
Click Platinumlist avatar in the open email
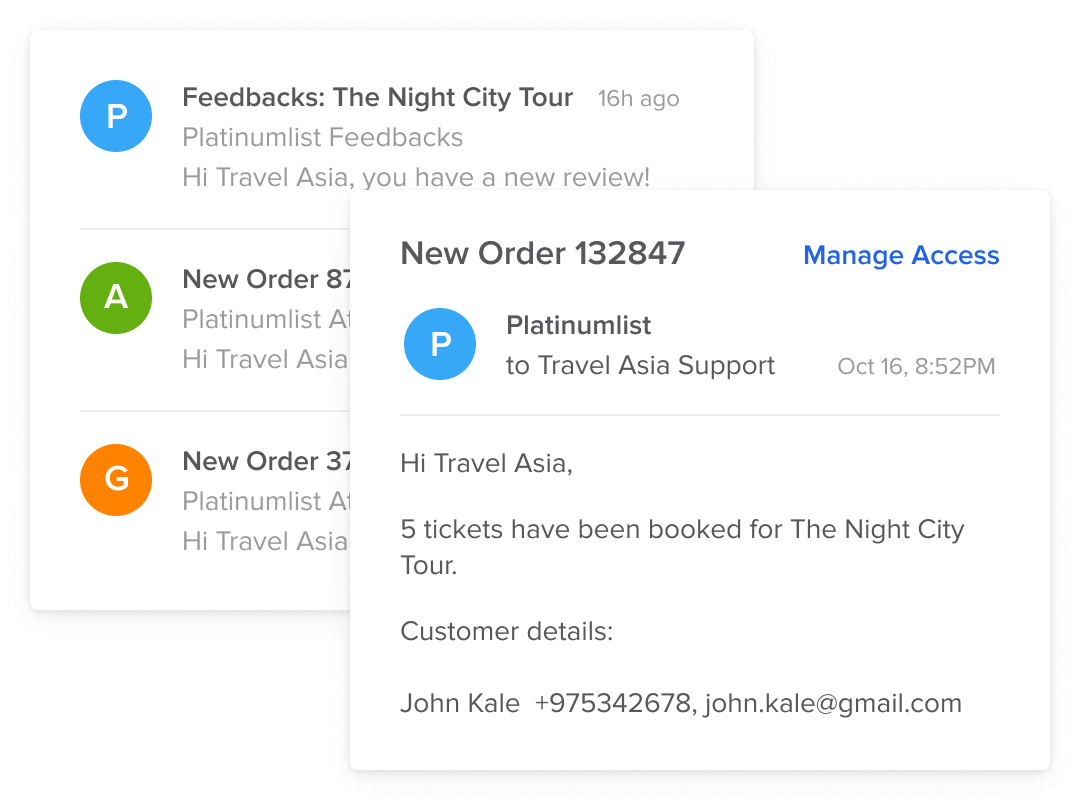coord(440,344)
